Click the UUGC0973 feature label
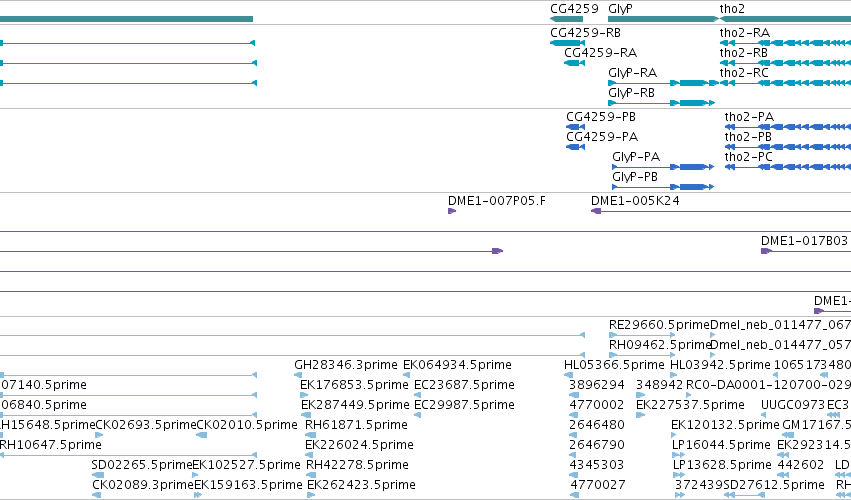This screenshot has height=500, width=851. (x=792, y=405)
